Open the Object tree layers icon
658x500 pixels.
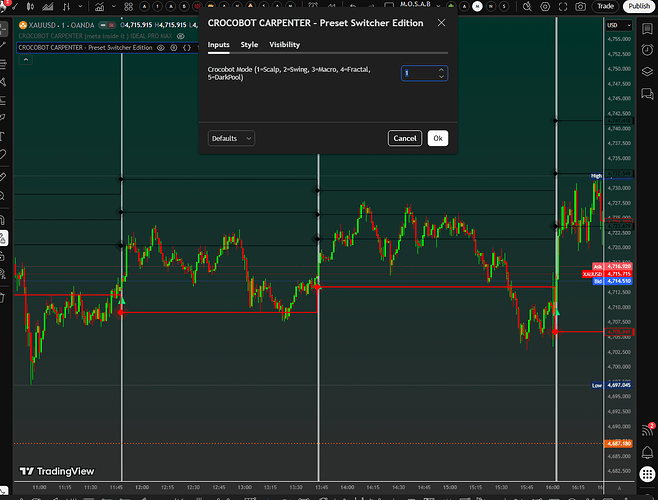(647, 72)
